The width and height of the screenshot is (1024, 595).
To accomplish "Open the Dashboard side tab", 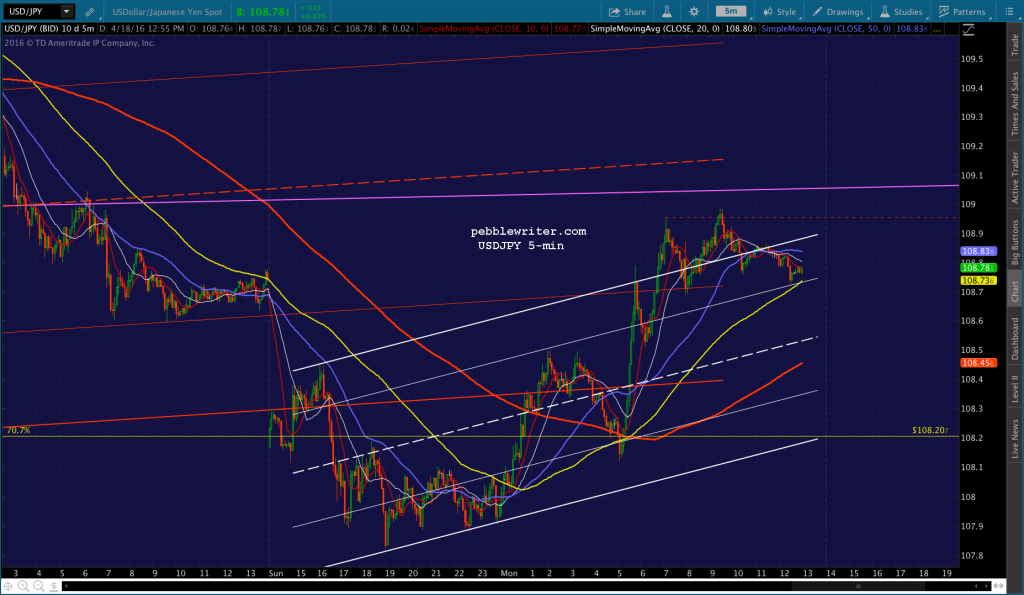I will pyautogui.click(x=1015, y=338).
